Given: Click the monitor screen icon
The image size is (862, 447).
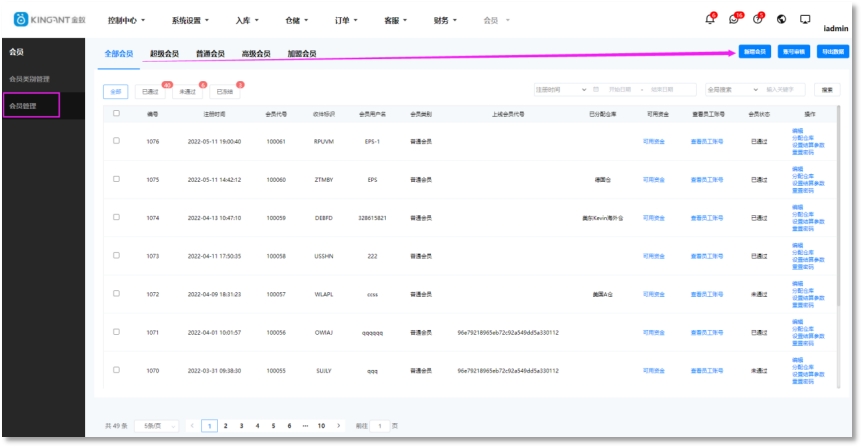Looking at the screenshot, I should point(805,20).
